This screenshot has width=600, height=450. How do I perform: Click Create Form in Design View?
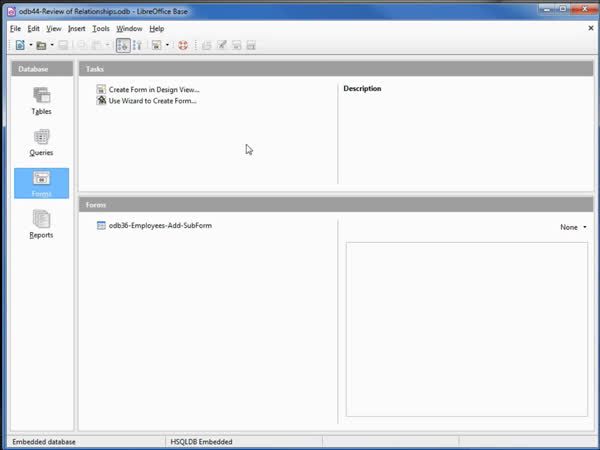154,90
